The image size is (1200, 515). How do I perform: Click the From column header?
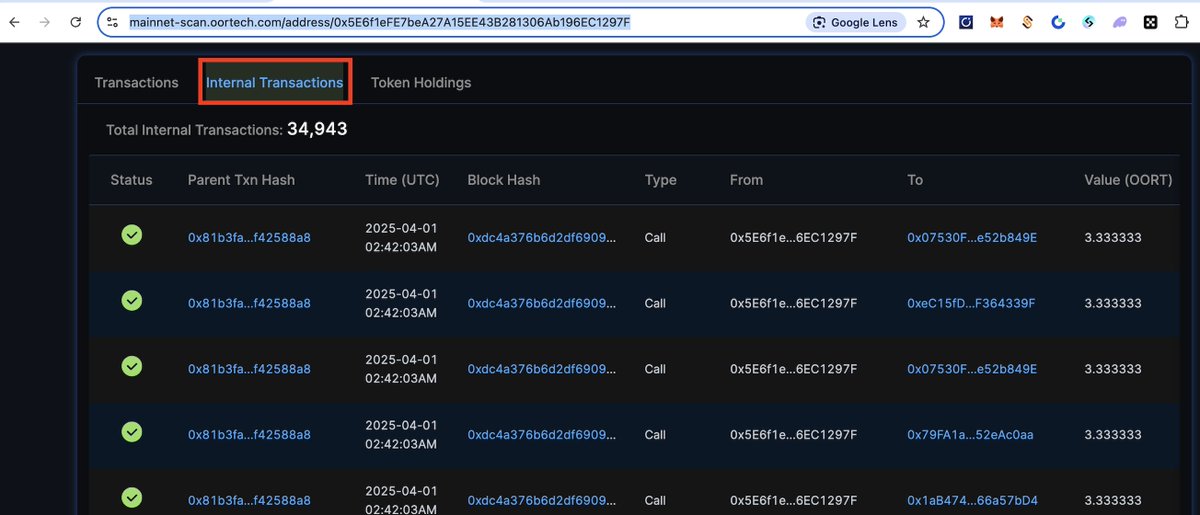(746, 180)
